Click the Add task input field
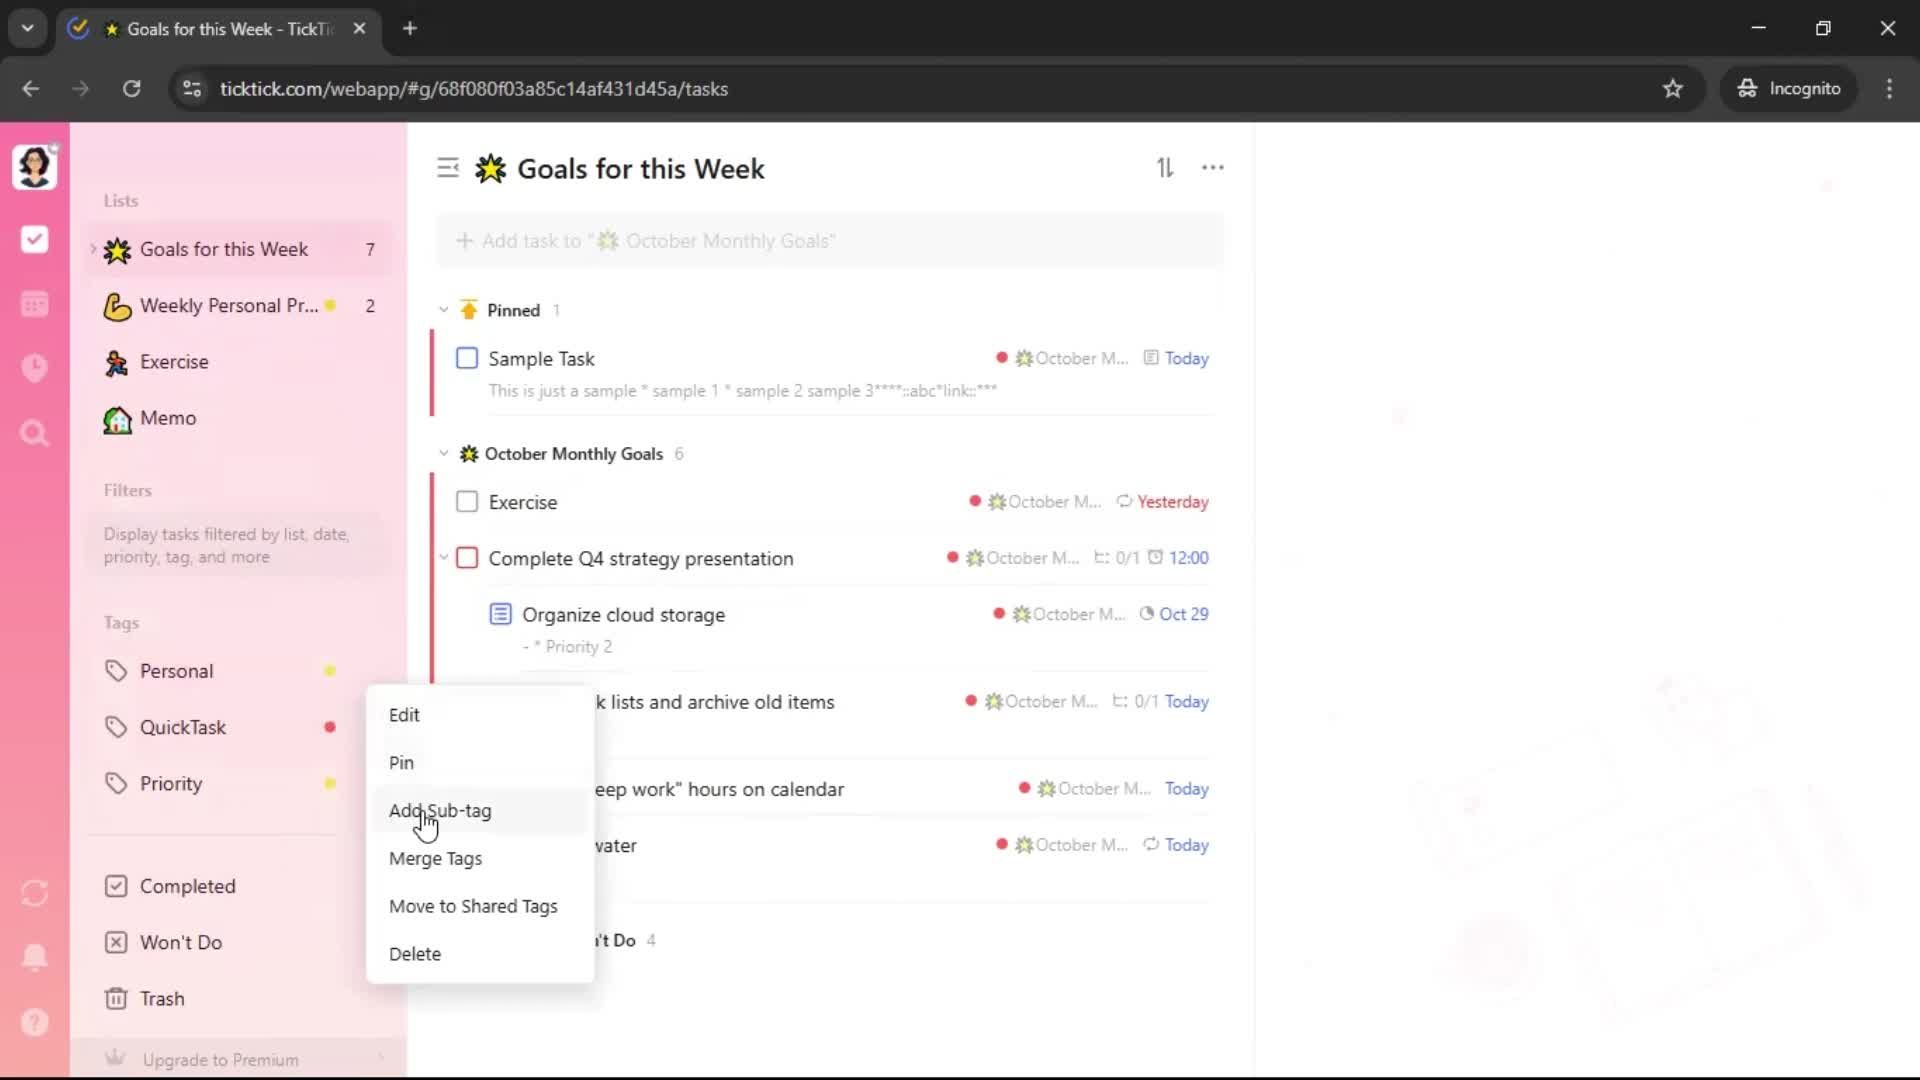Image resolution: width=1920 pixels, height=1080 pixels. [x=830, y=241]
